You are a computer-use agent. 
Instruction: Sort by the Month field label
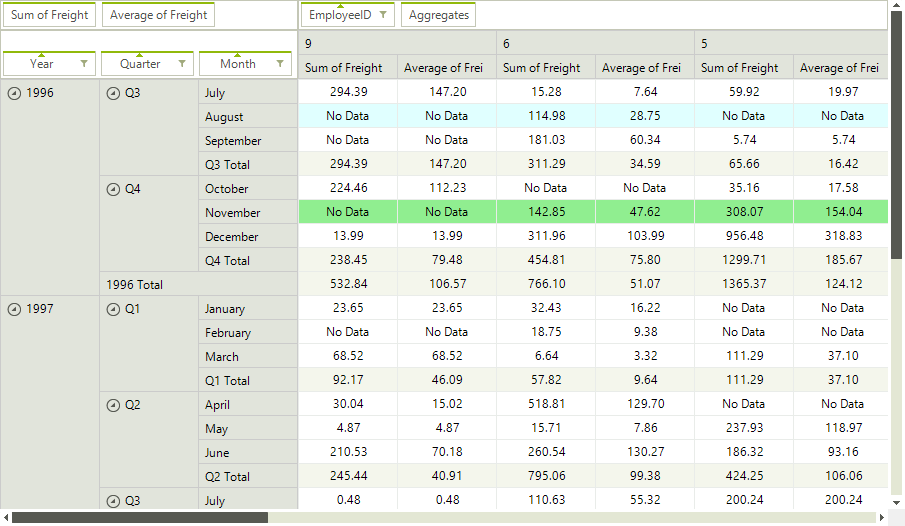(x=238, y=64)
